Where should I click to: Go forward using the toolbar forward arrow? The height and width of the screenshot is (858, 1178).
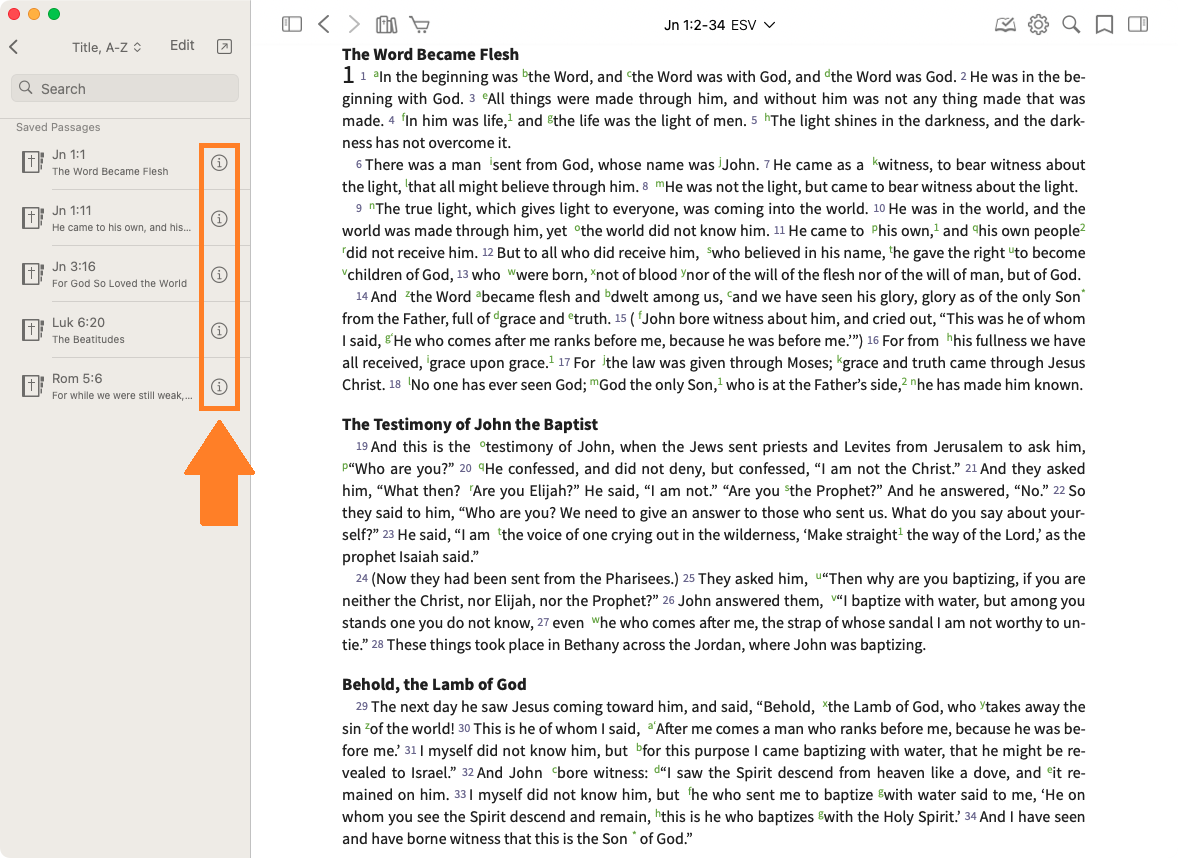(353, 25)
